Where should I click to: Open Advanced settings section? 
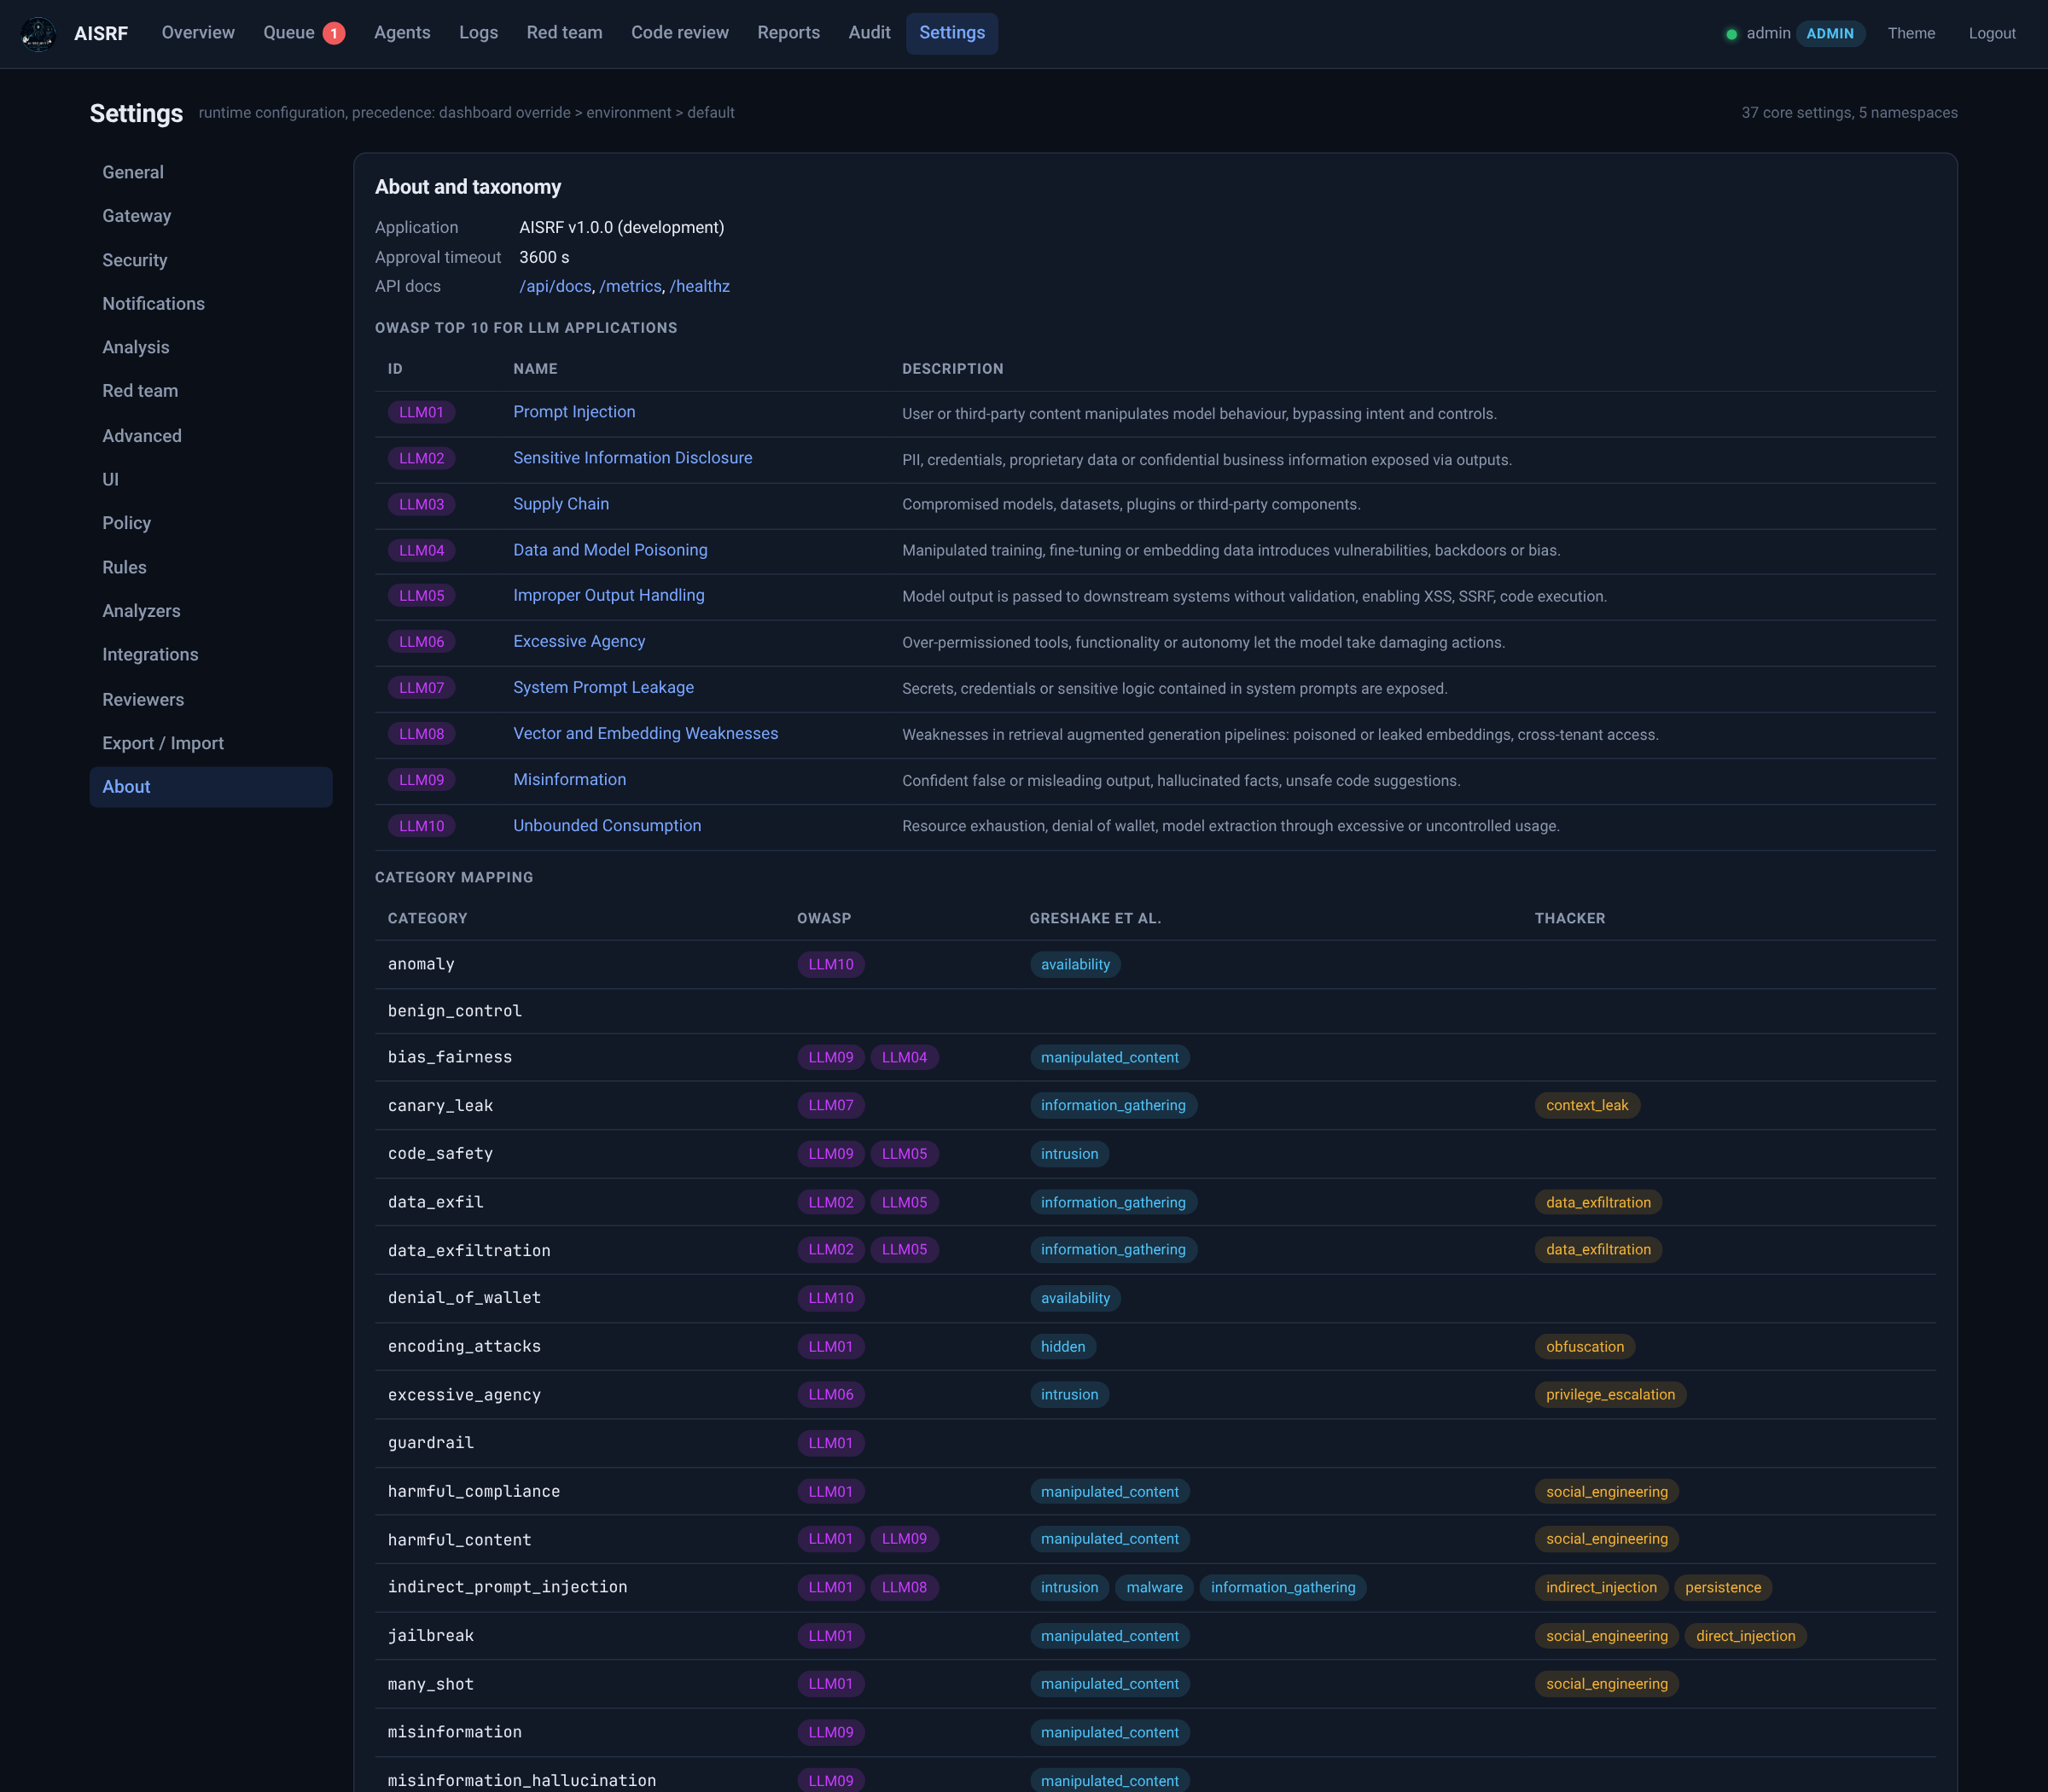(x=211, y=436)
